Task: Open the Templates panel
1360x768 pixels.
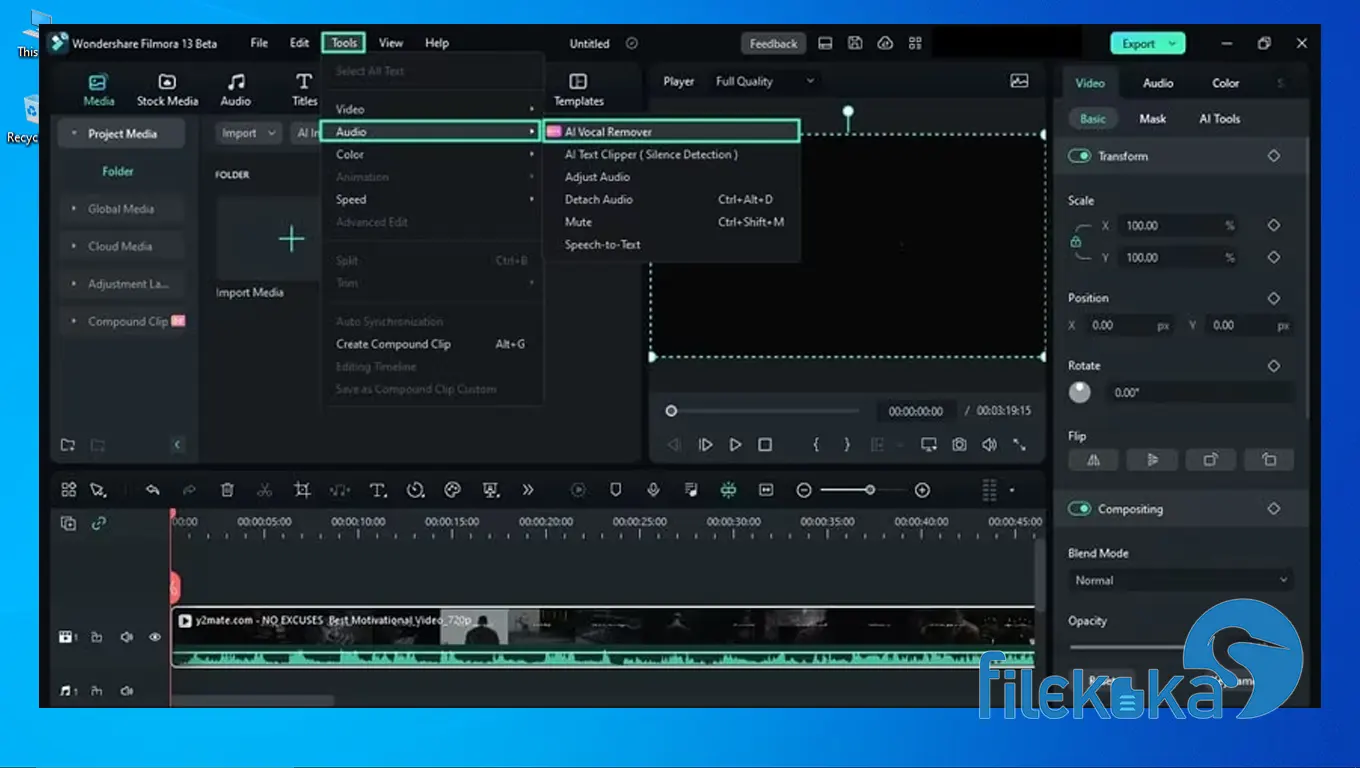Action: tap(578, 89)
